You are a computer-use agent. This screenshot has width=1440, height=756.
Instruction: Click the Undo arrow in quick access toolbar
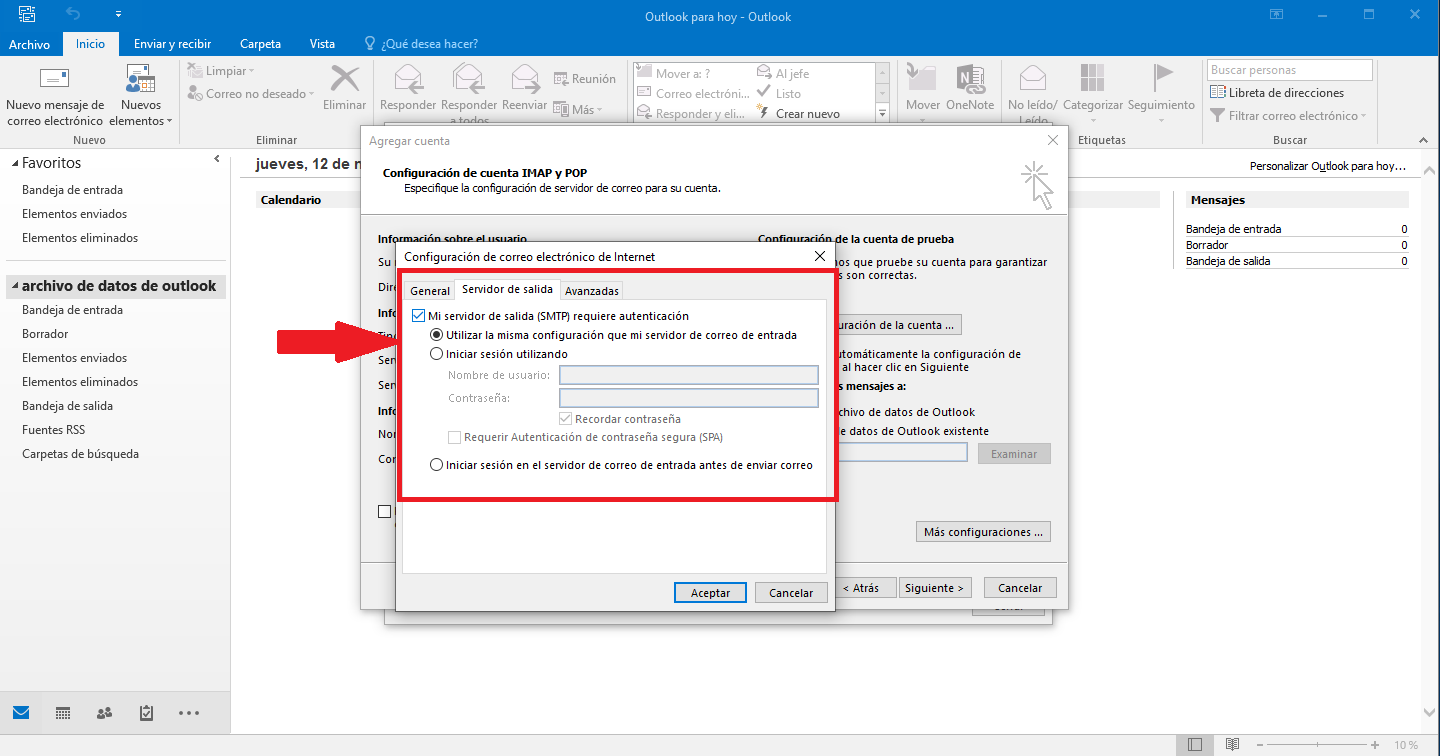click(72, 14)
